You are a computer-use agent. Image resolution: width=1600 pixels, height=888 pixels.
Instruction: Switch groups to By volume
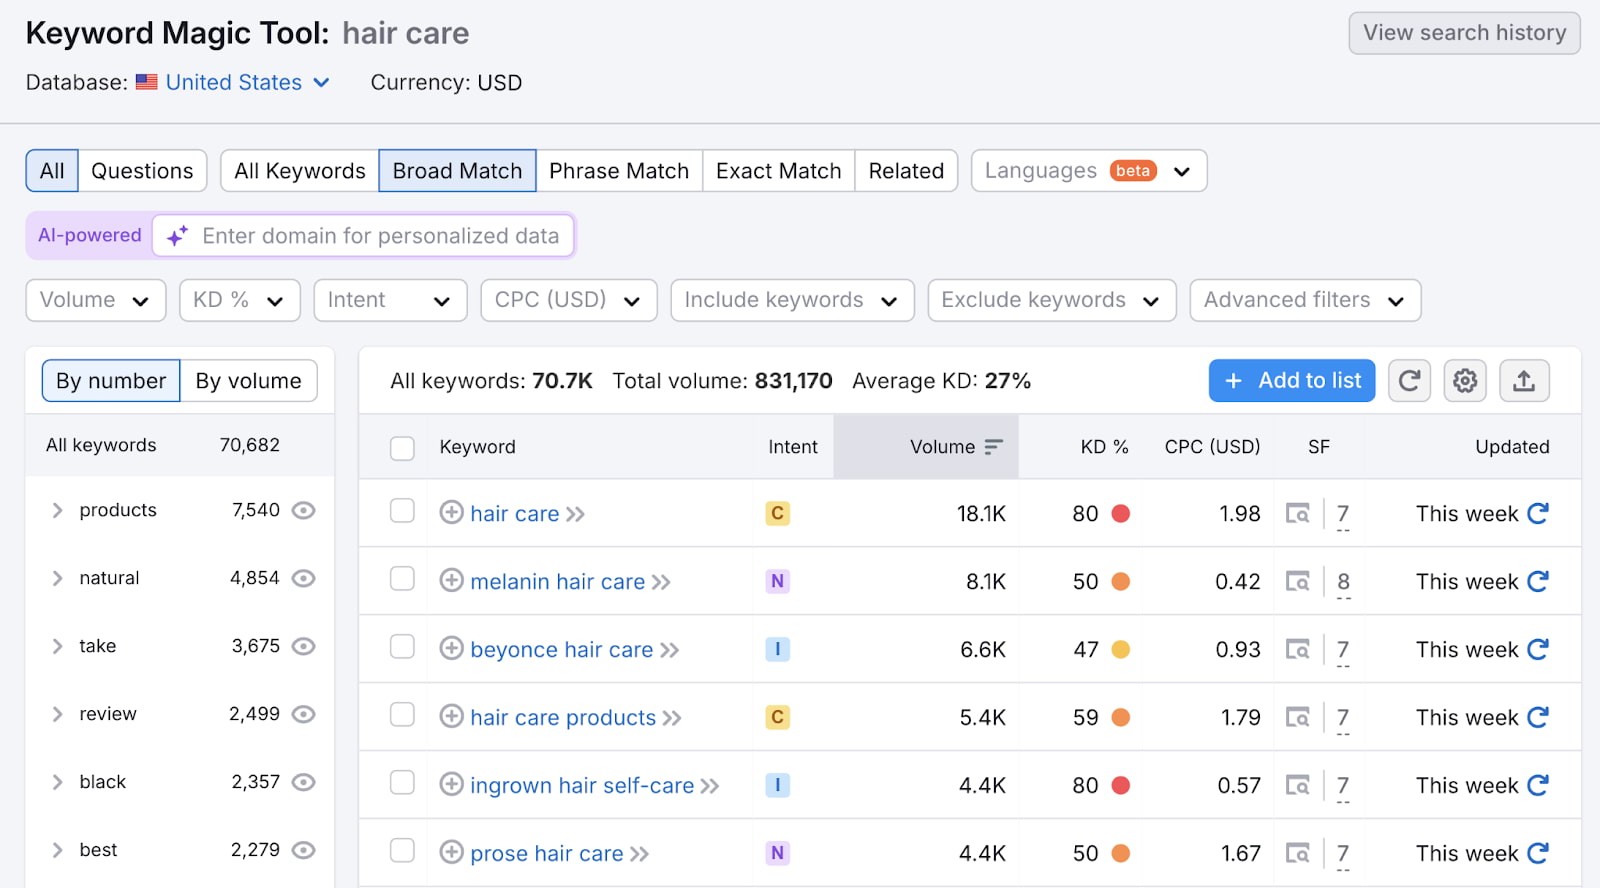(249, 381)
